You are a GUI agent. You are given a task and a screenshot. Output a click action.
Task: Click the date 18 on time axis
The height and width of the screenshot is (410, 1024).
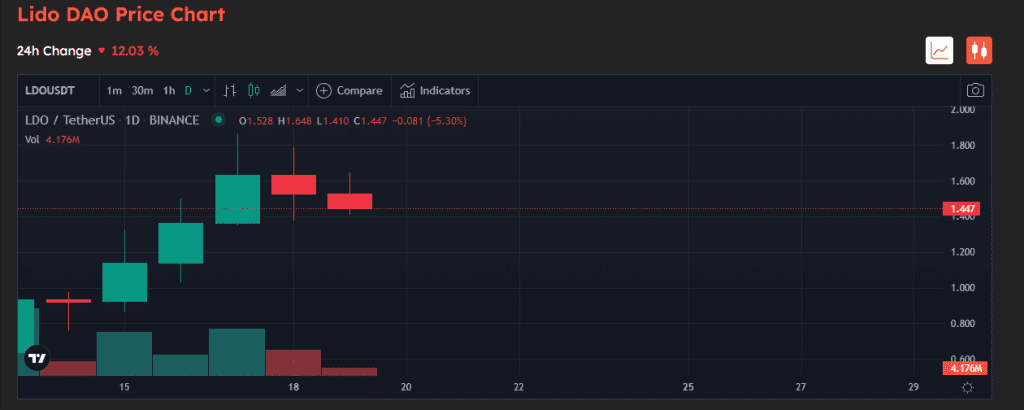click(293, 387)
